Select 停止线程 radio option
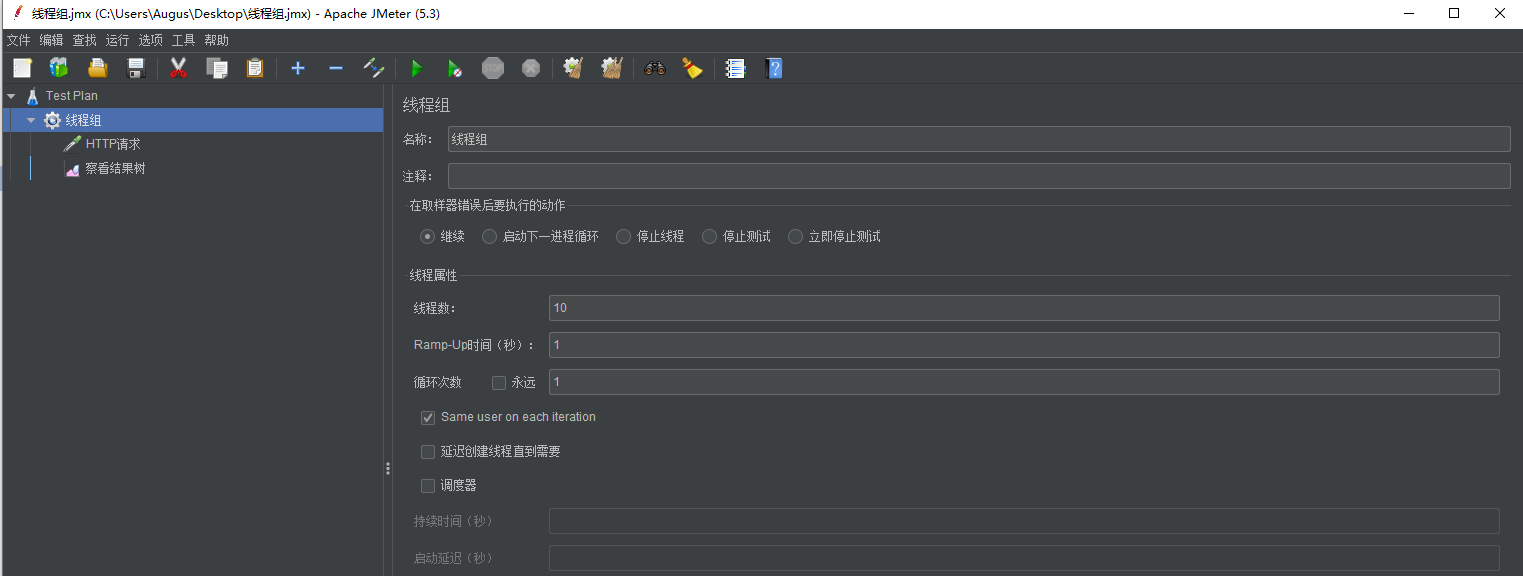Screen dimensions: 1523x576 (x=623, y=237)
